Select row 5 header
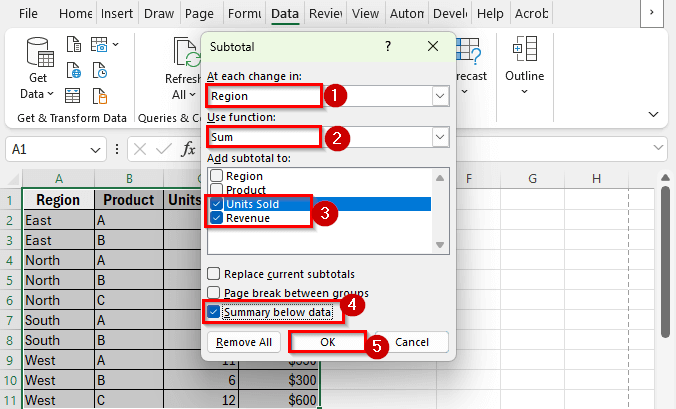The image size is (676, 409). click(10, 281)
